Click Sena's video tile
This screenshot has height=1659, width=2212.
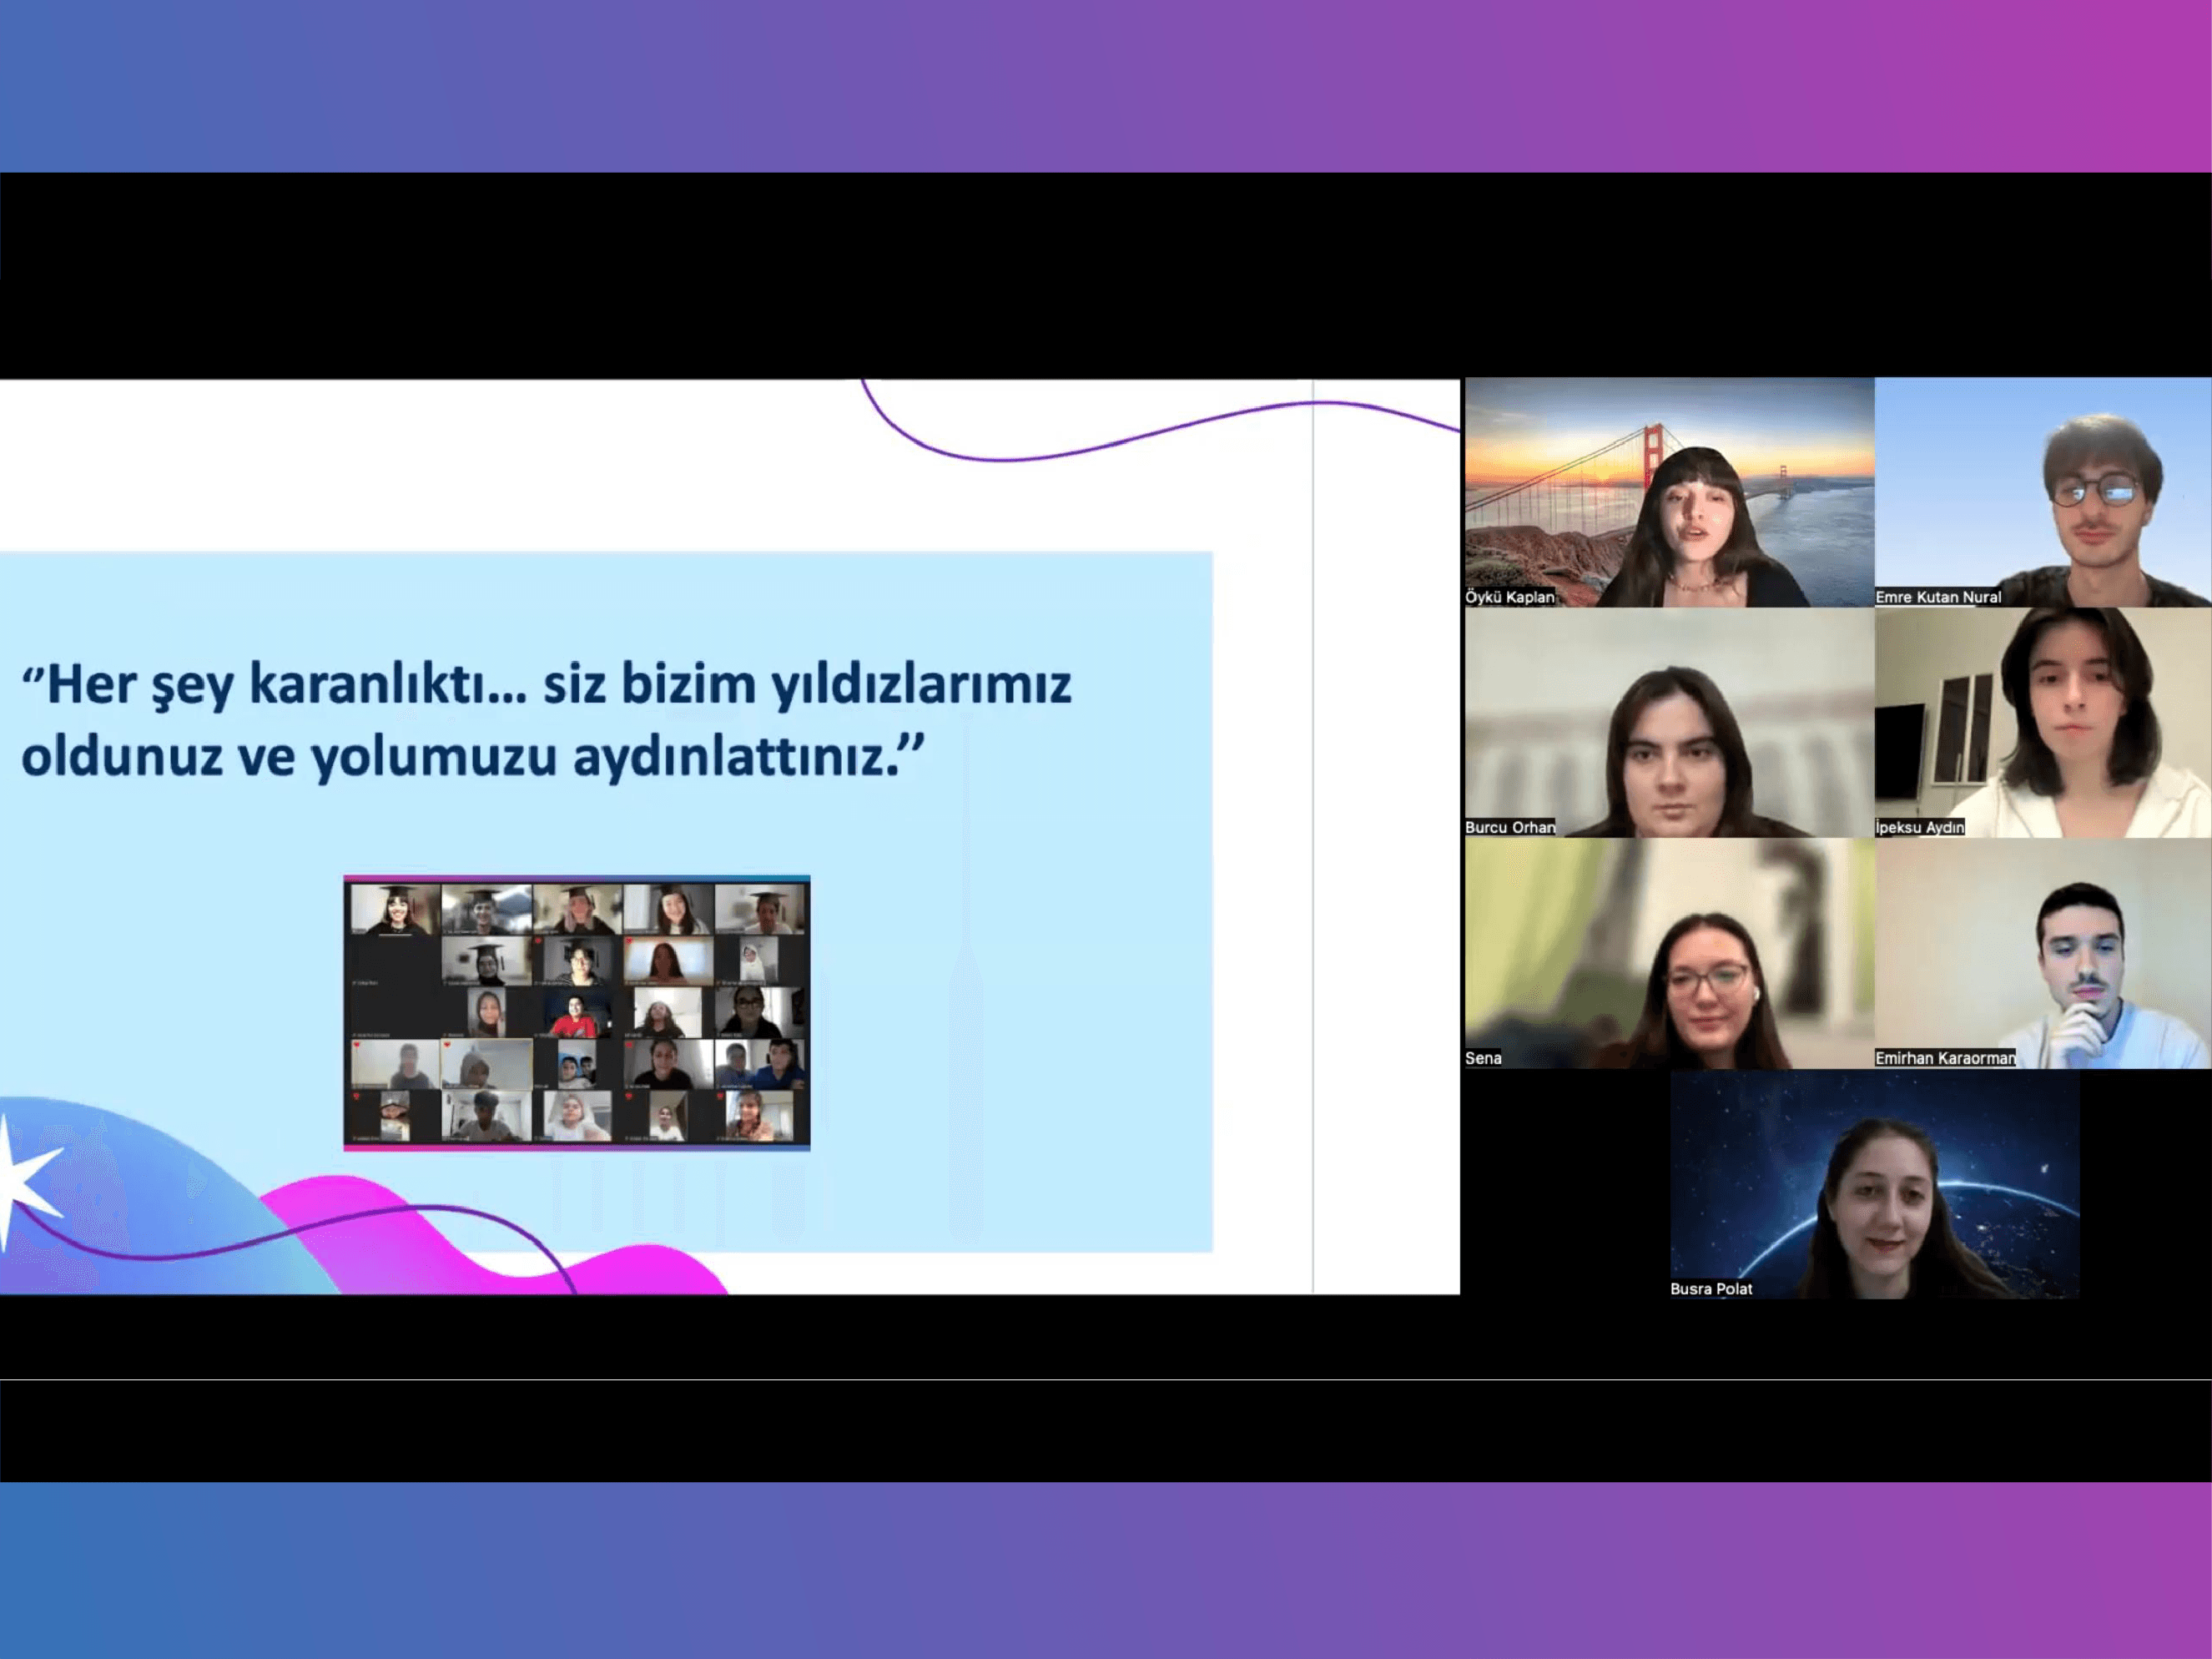pyautogui.click(x=1668, y=952)
